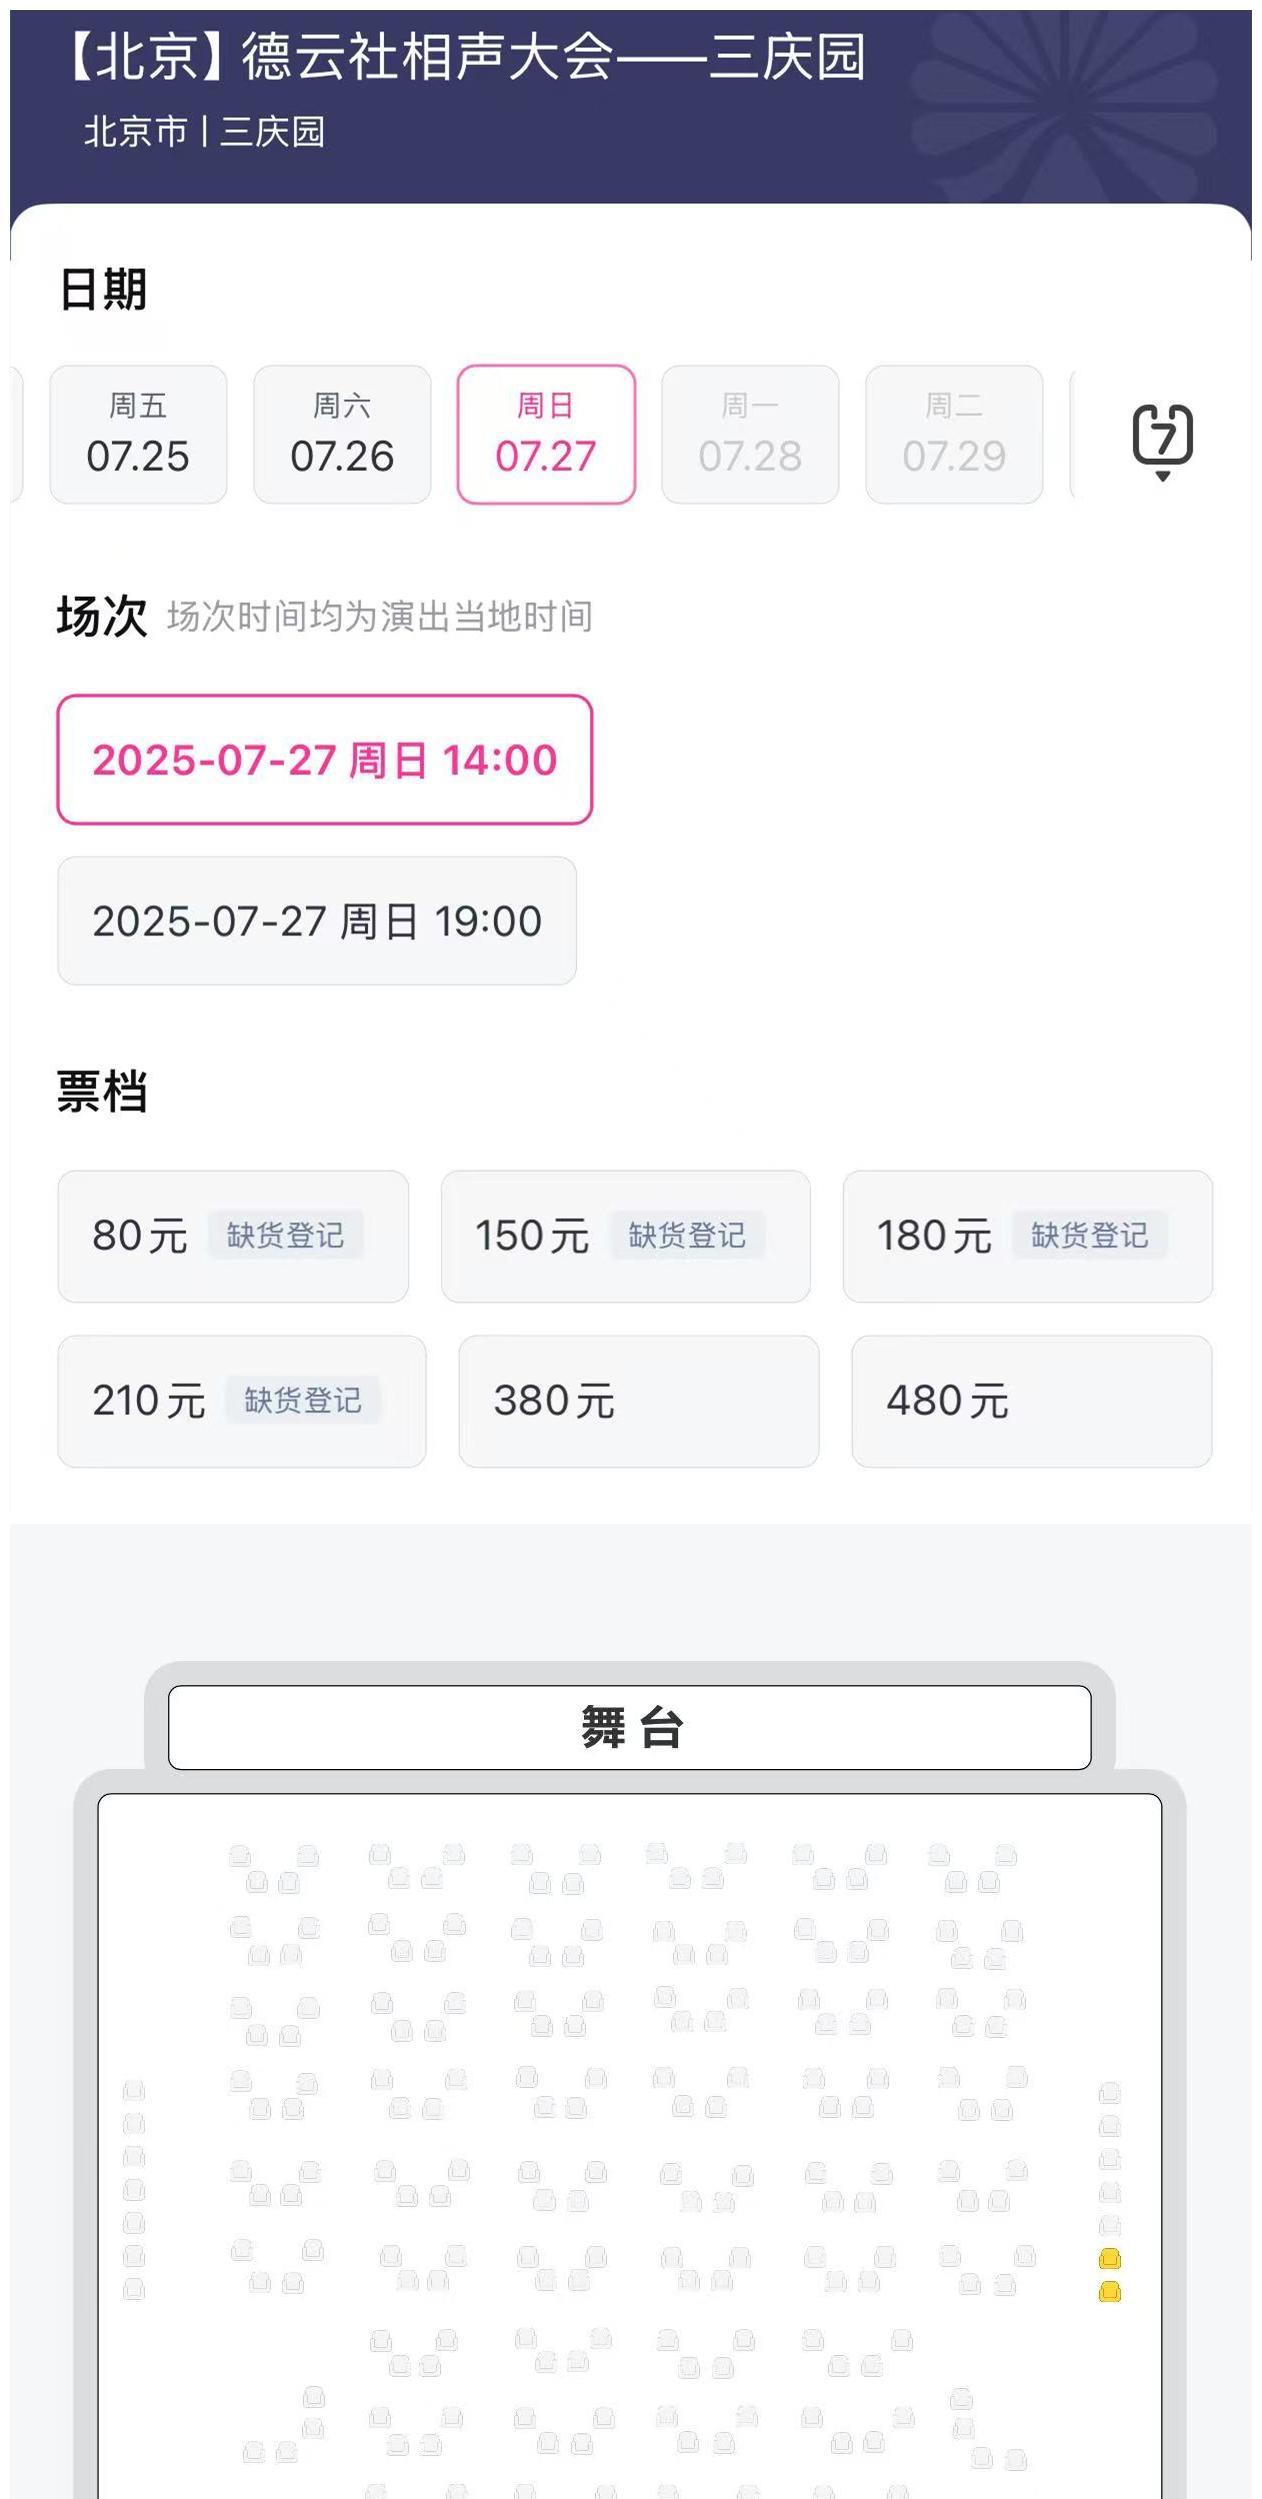The width and height of the screenshot is (1262, 2499).
Task: Tap 缺货登记 on the 180元 tier
Action: tap(1089, 1236)
